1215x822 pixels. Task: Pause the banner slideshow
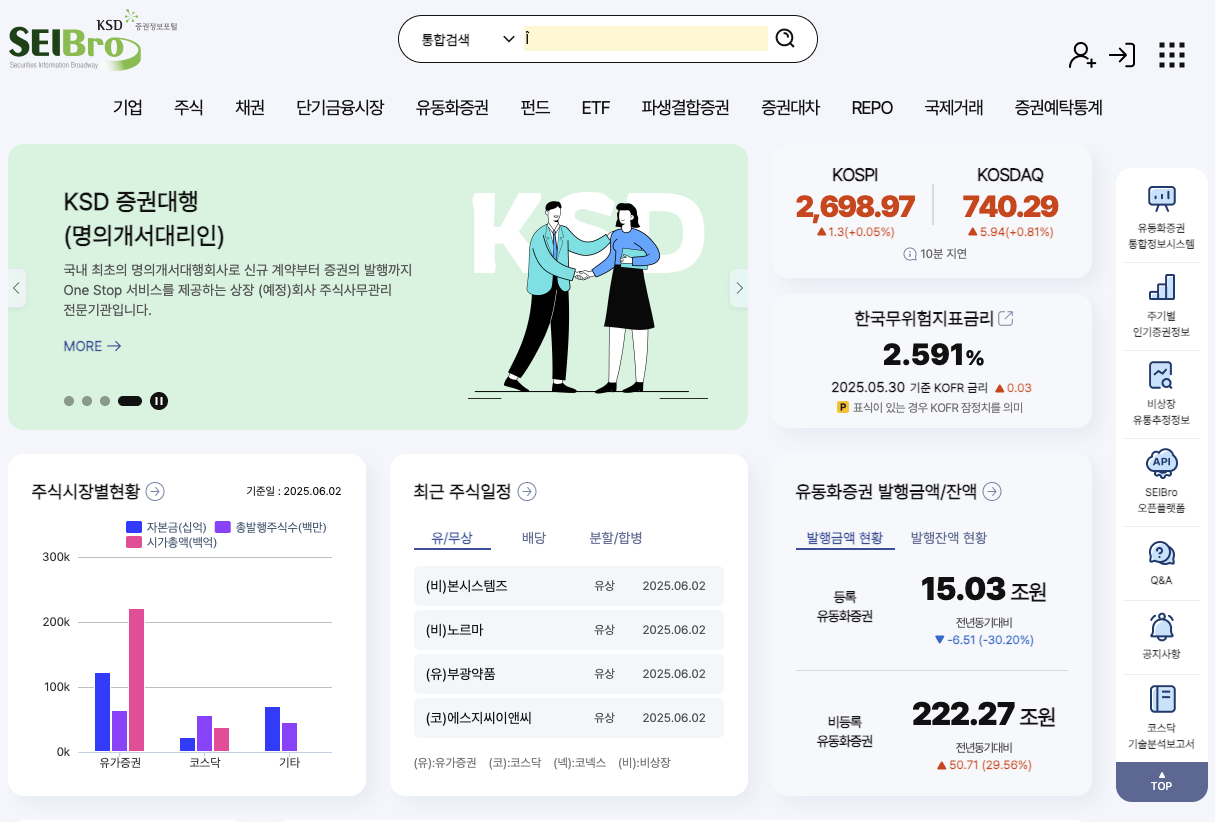coord(159,401)
